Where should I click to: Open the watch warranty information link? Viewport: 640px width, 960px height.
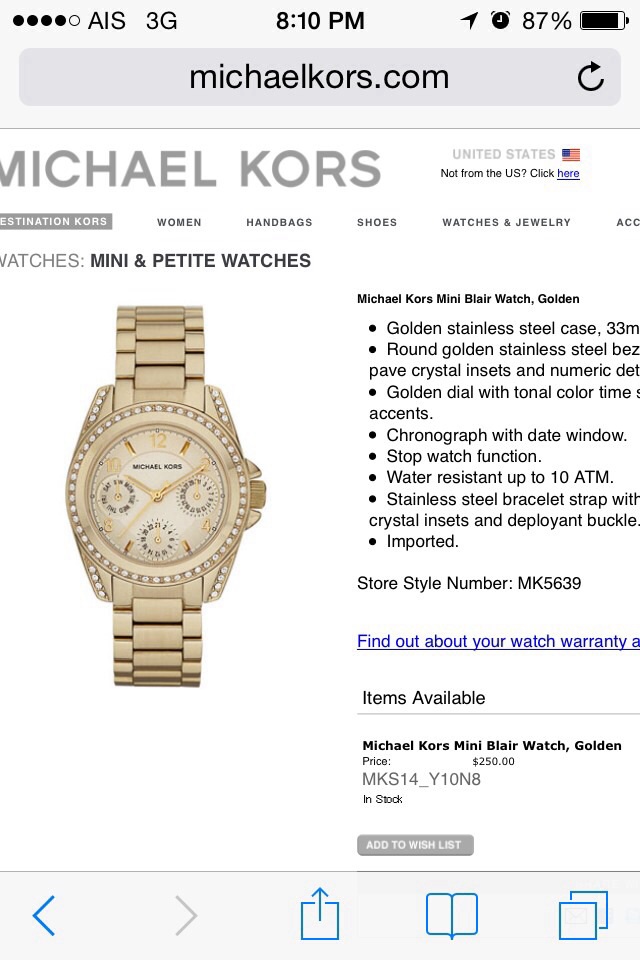coord(499,641)
